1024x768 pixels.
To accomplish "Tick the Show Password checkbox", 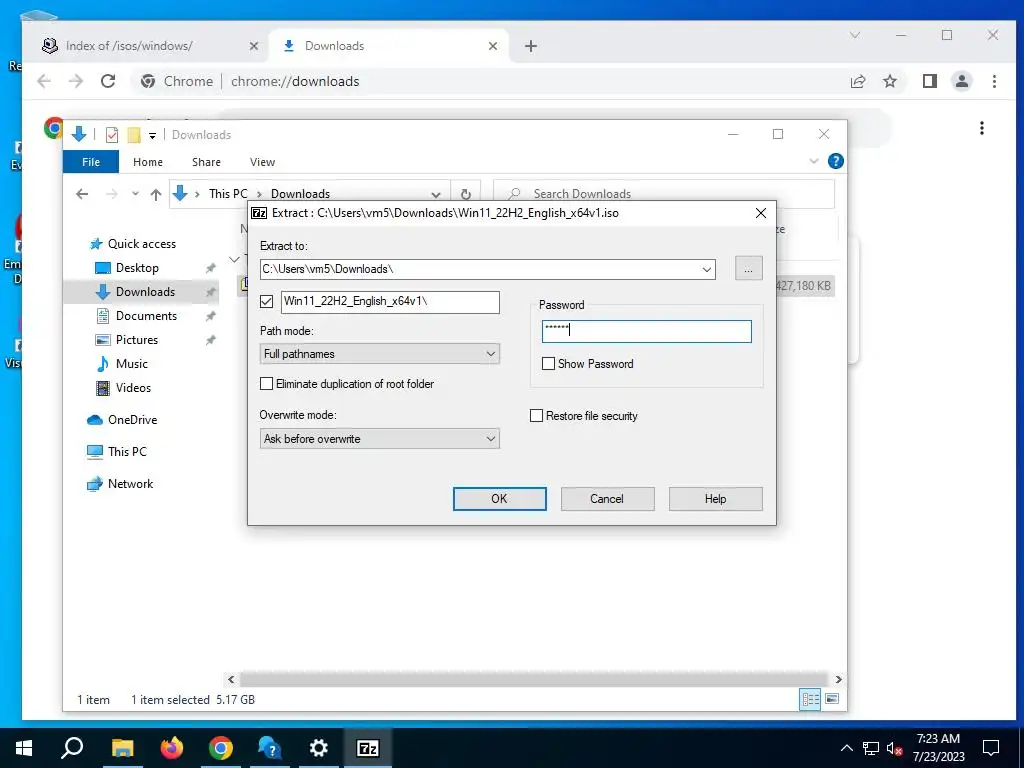I will [x=549, y=364].
